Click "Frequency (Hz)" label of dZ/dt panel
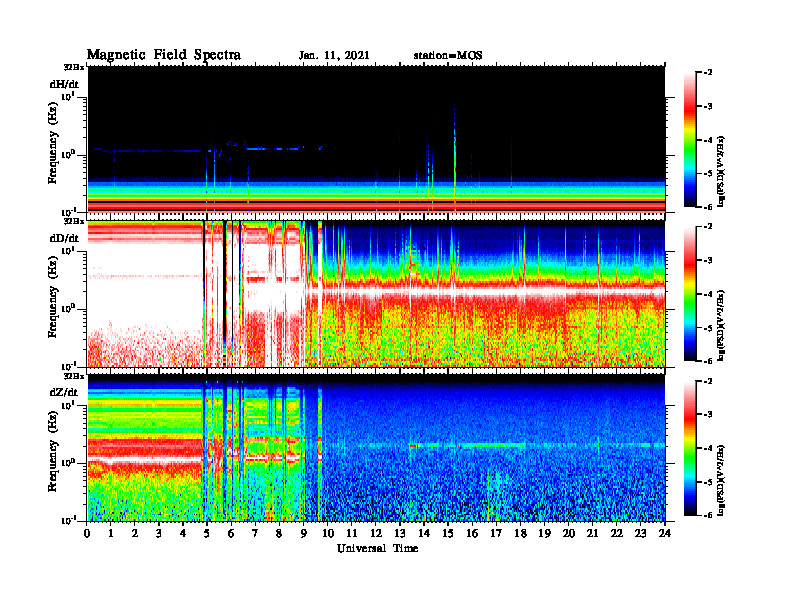This screenshot has height=612, width=792. coord(53,451)
